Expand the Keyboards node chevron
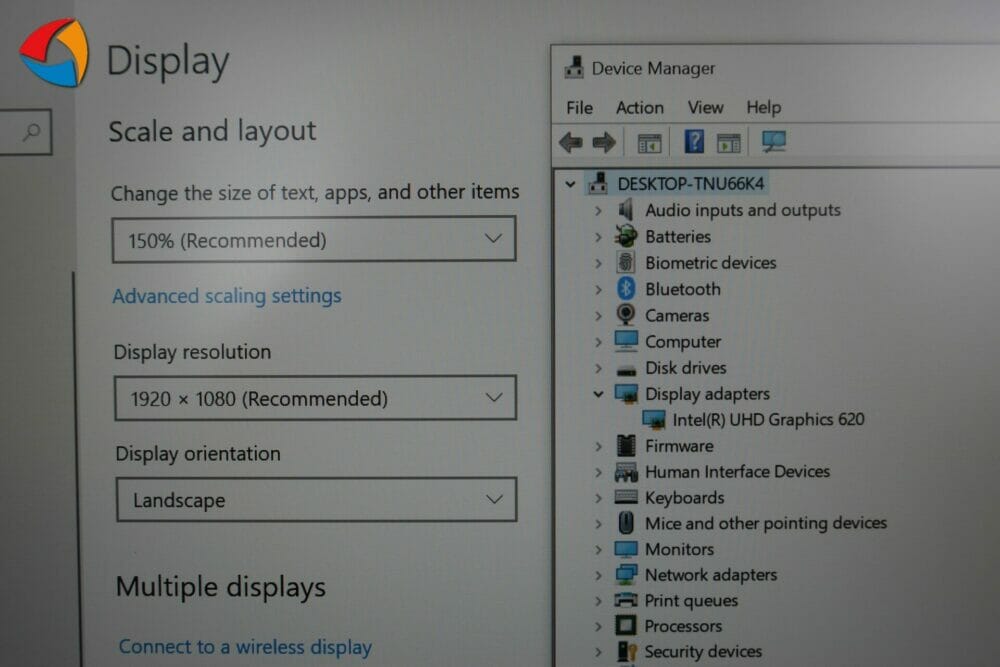1000x667 pixels. coord(598,497)
